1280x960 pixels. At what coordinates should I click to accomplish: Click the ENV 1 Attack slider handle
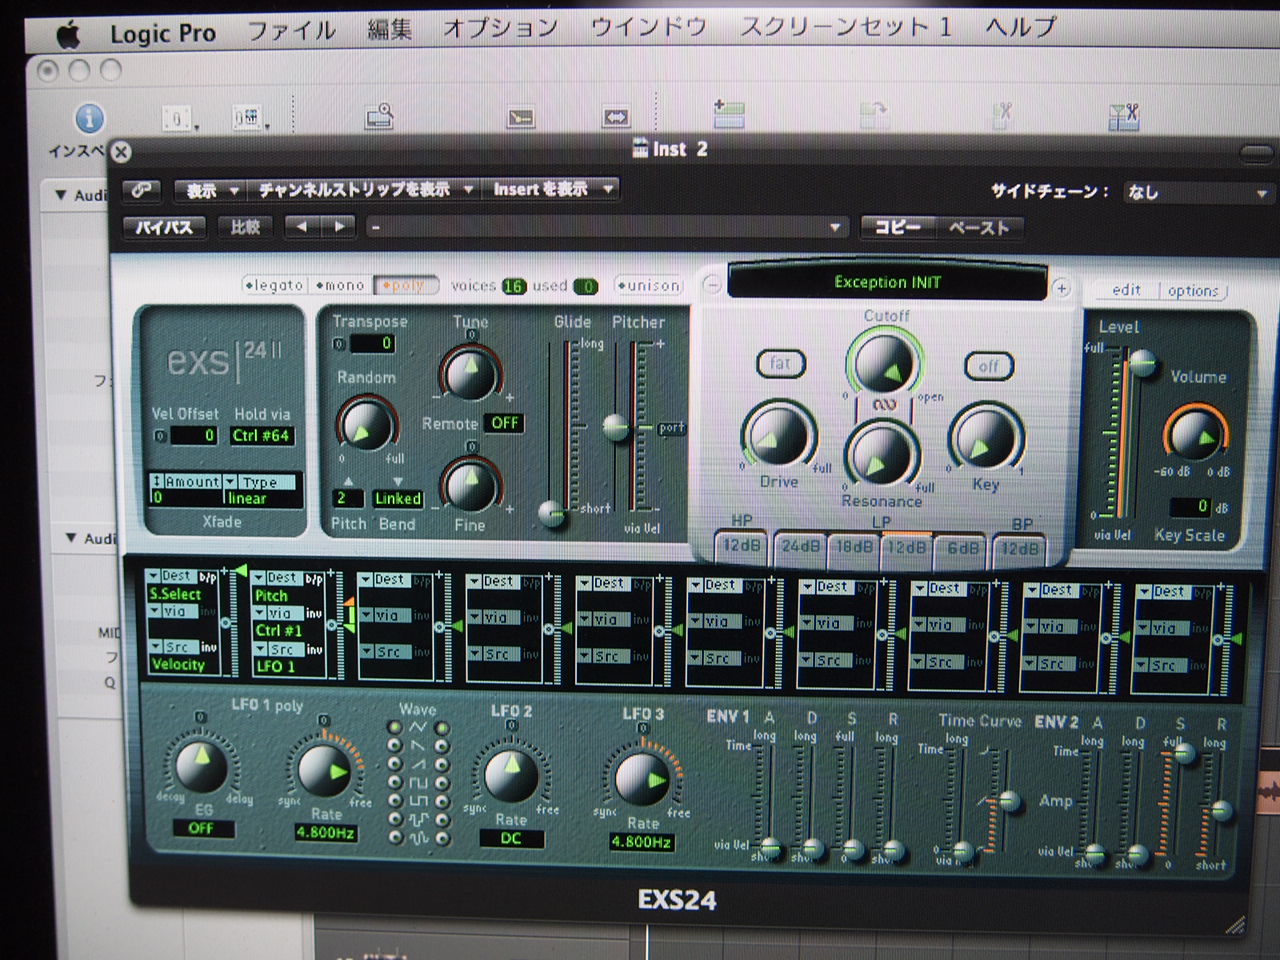pyautogui.click(x=769, y=847)
